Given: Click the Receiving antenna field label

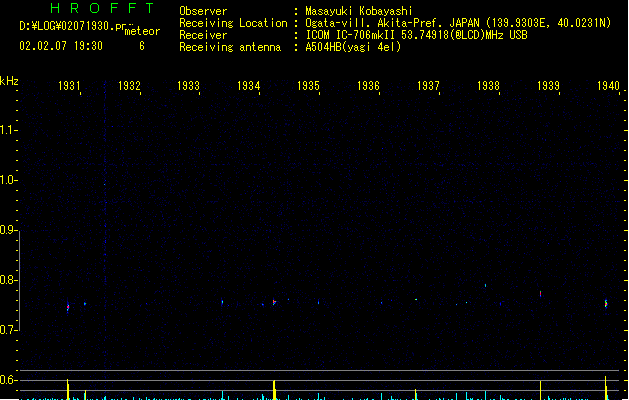Looking at the screenshot, I should 230,47.
